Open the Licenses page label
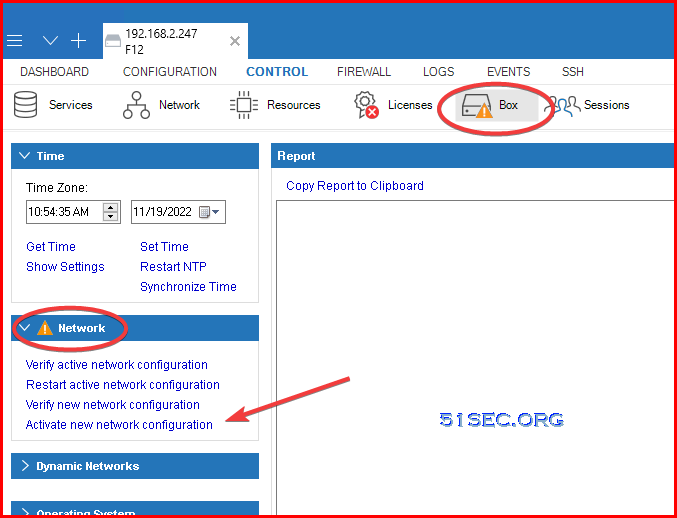This screenshot has width=677, height=518. (x=410, y=105)
